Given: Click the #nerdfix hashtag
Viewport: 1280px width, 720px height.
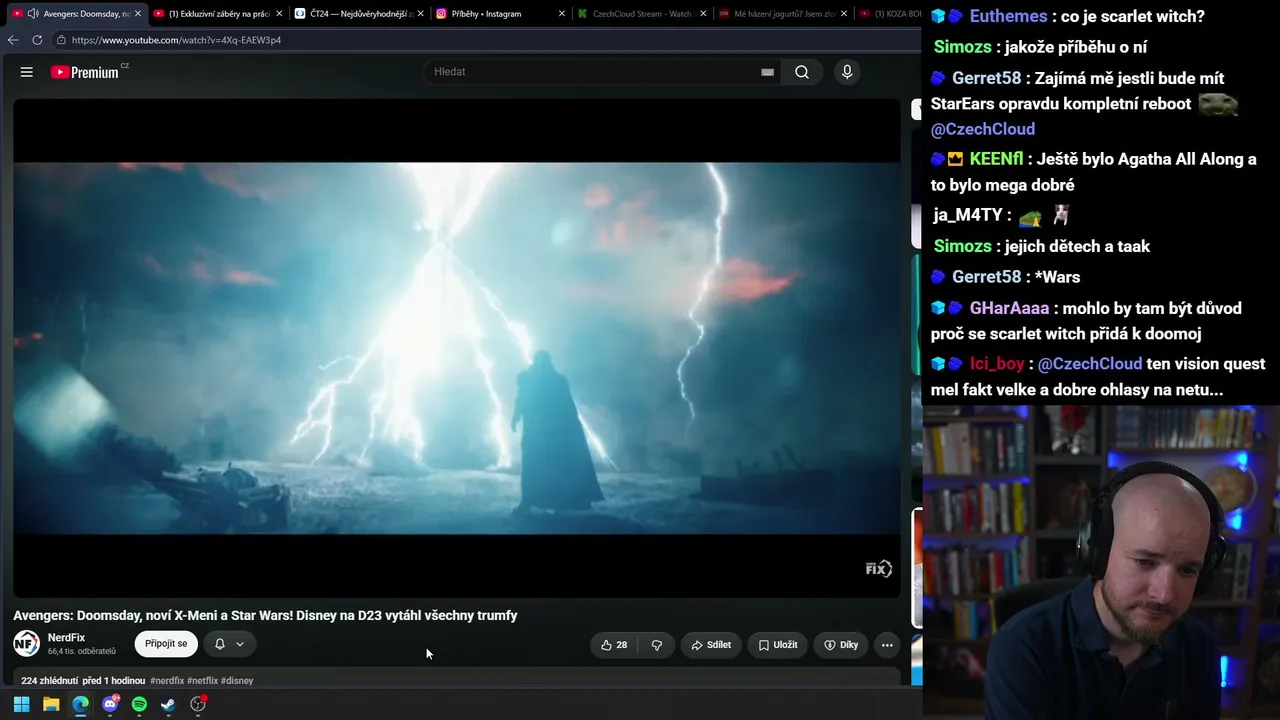Looking at the screenshot, I should pyautogui.click(x=167, y=681).
